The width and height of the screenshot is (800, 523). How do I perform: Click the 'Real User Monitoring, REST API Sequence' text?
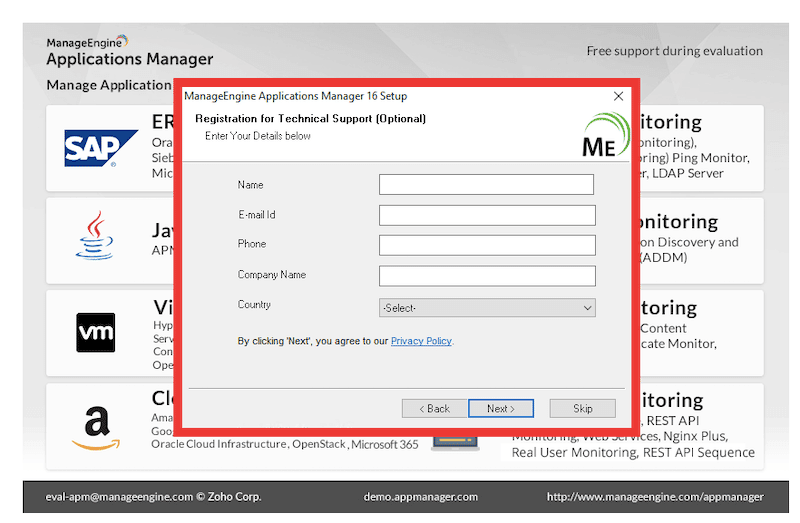point(633,453)
